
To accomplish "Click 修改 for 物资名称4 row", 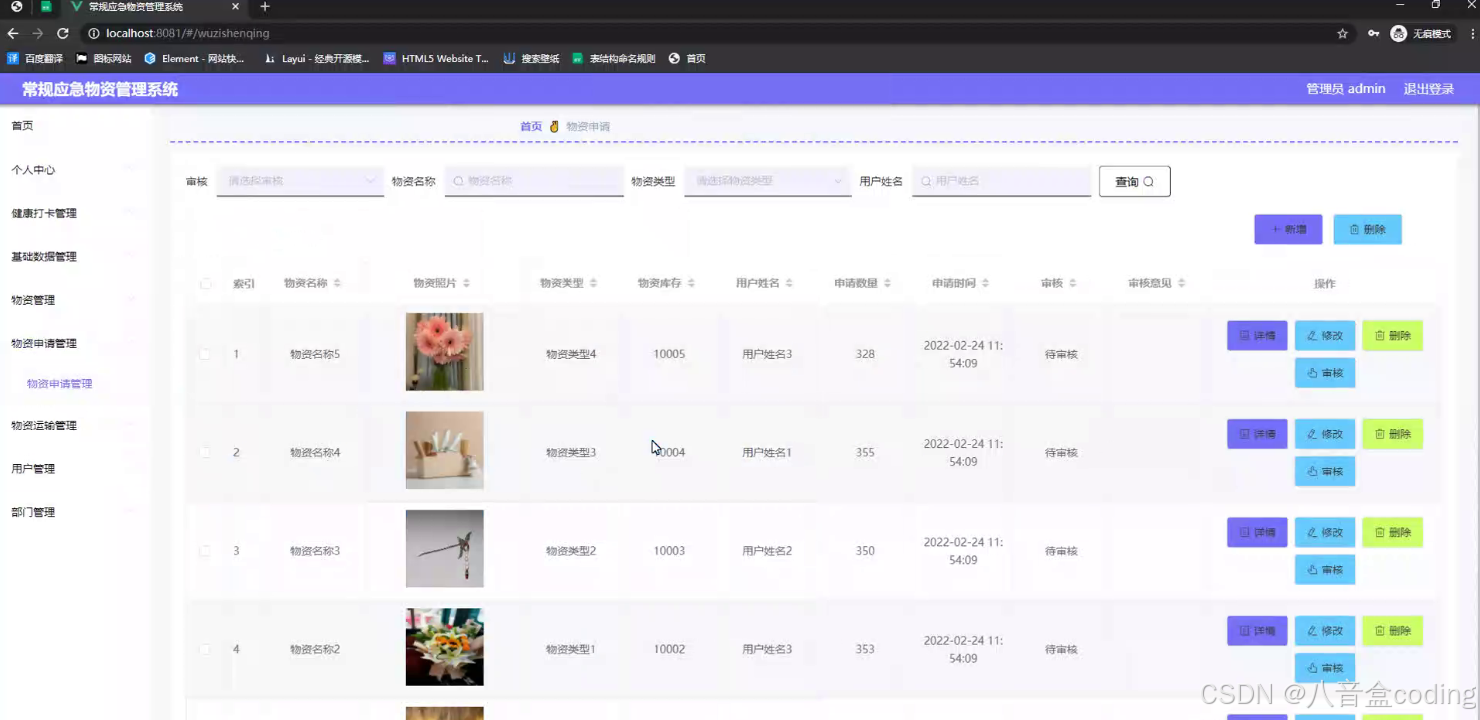I will tap(1325, 434).
